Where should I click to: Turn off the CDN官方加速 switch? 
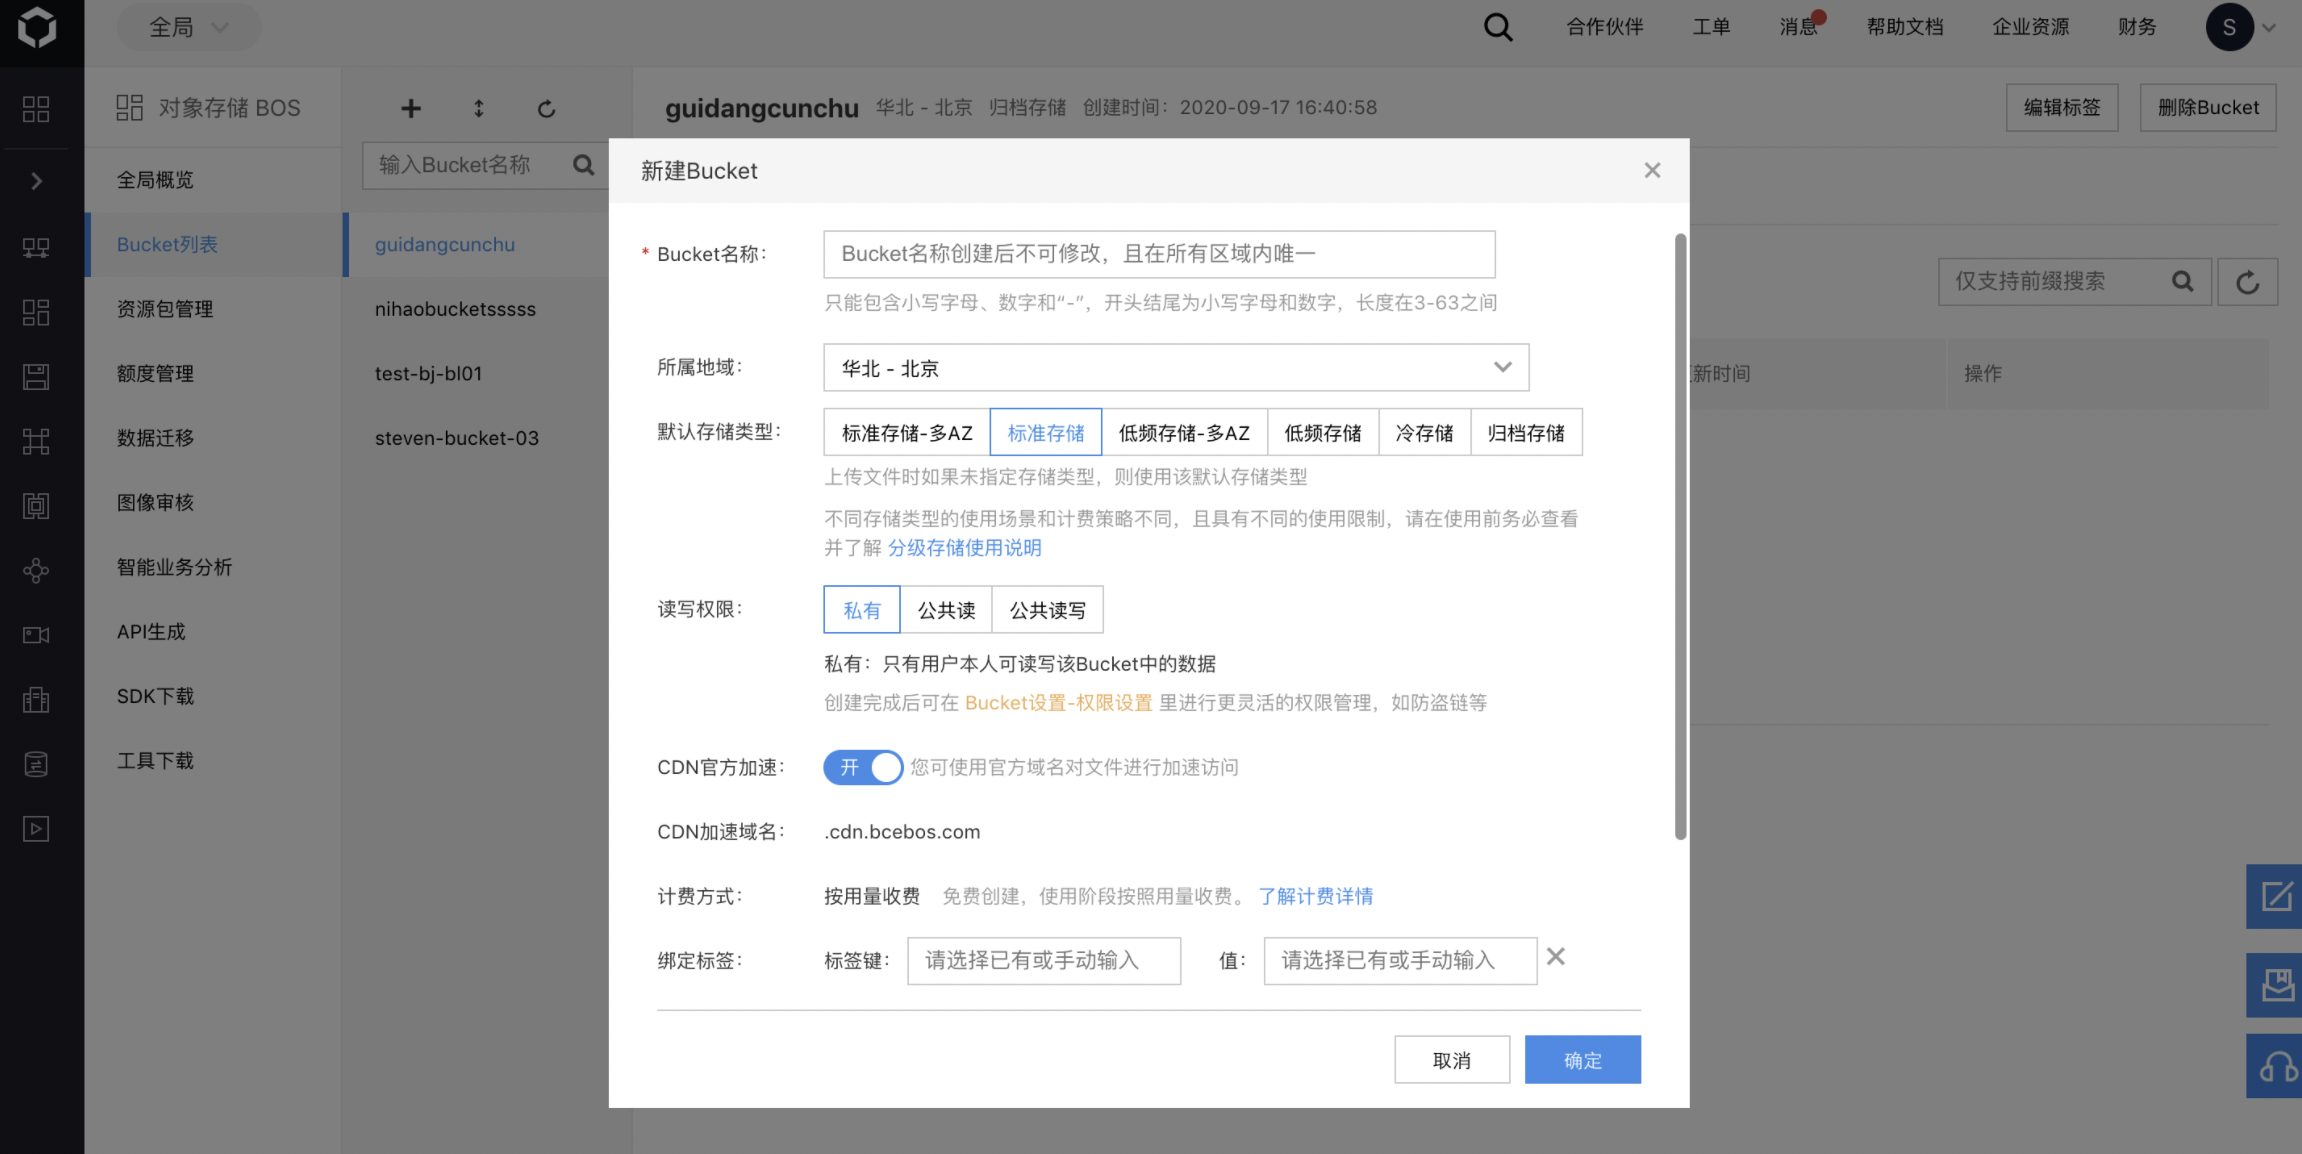click(x=863, y=767)
